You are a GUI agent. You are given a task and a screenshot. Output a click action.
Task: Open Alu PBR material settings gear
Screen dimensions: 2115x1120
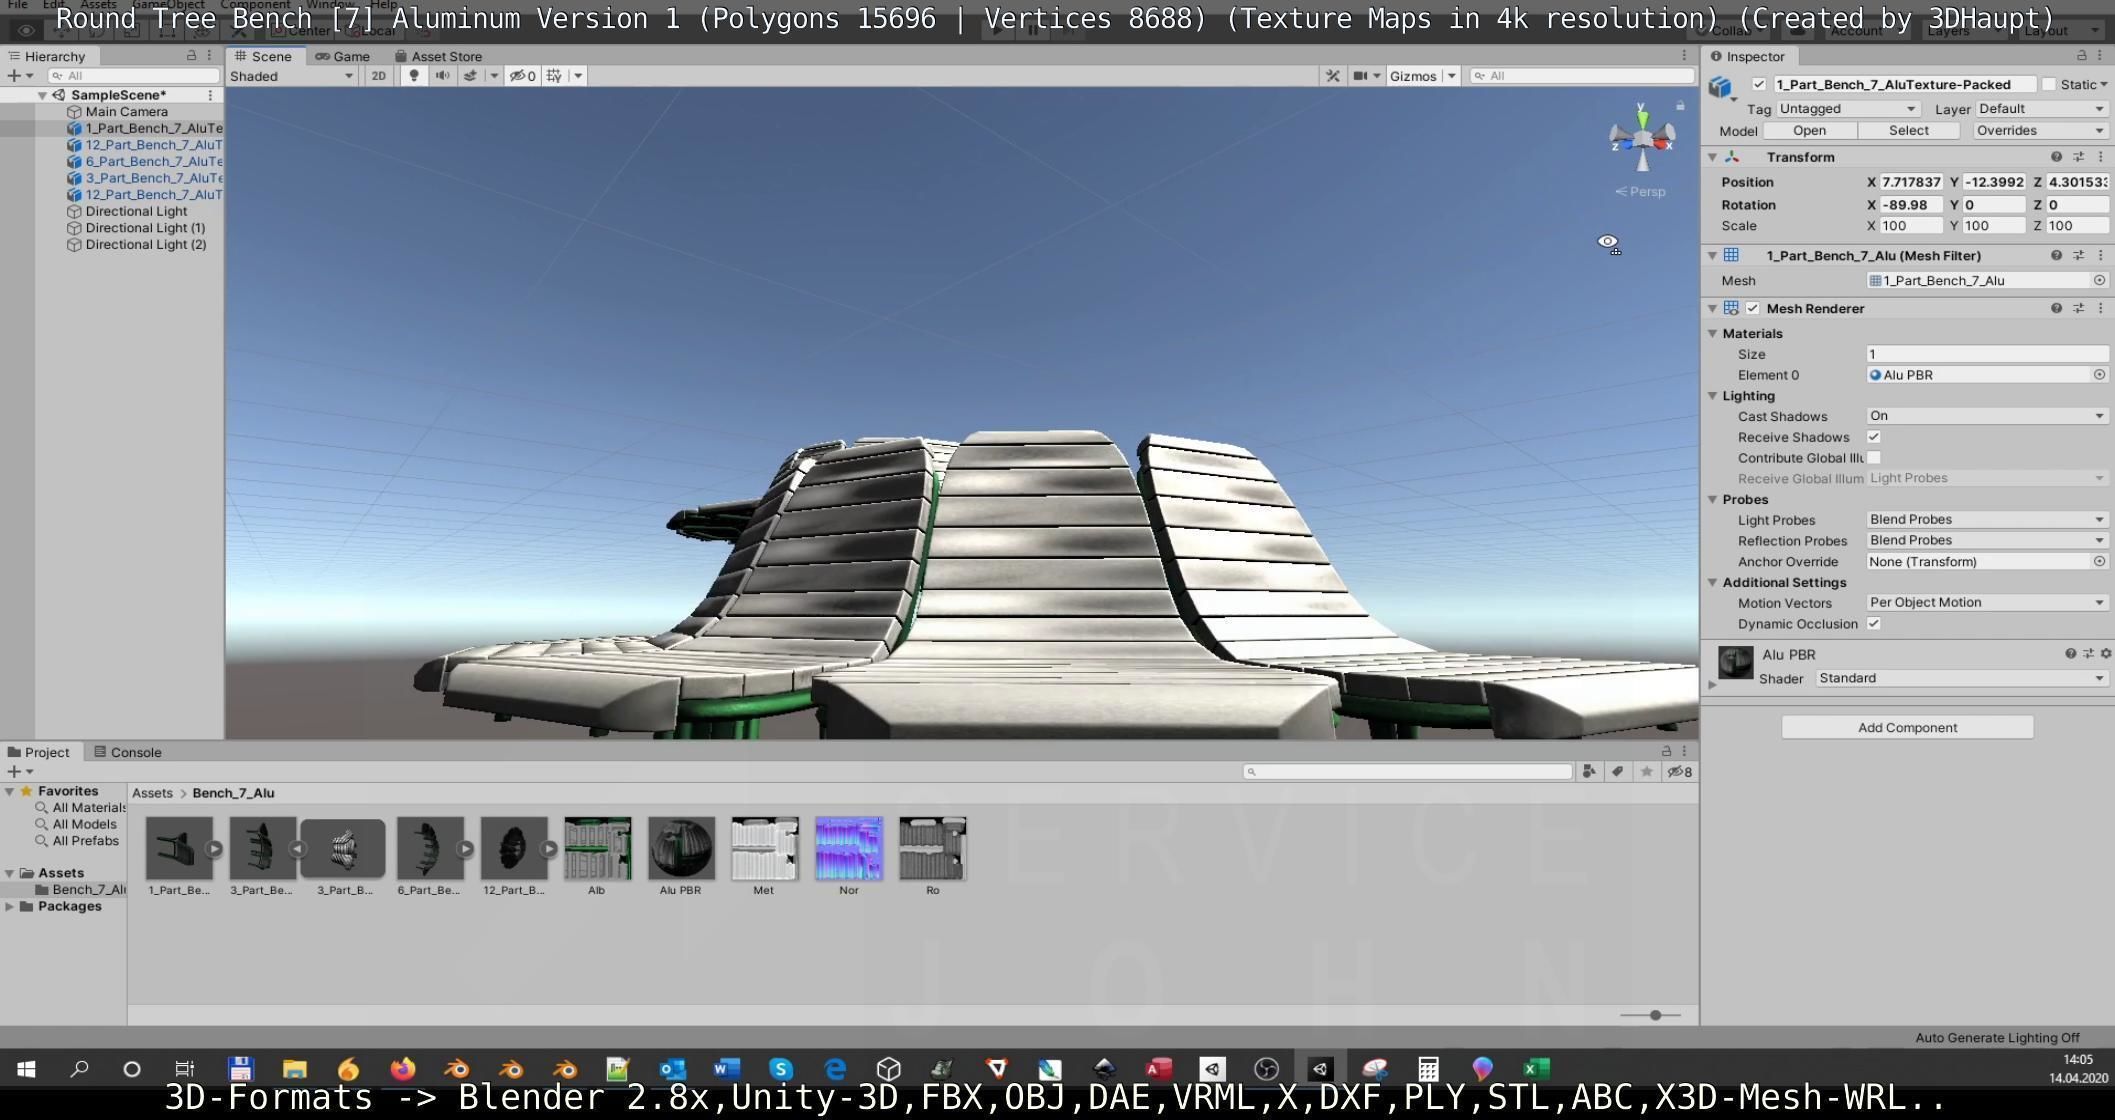click(2105, 654)
